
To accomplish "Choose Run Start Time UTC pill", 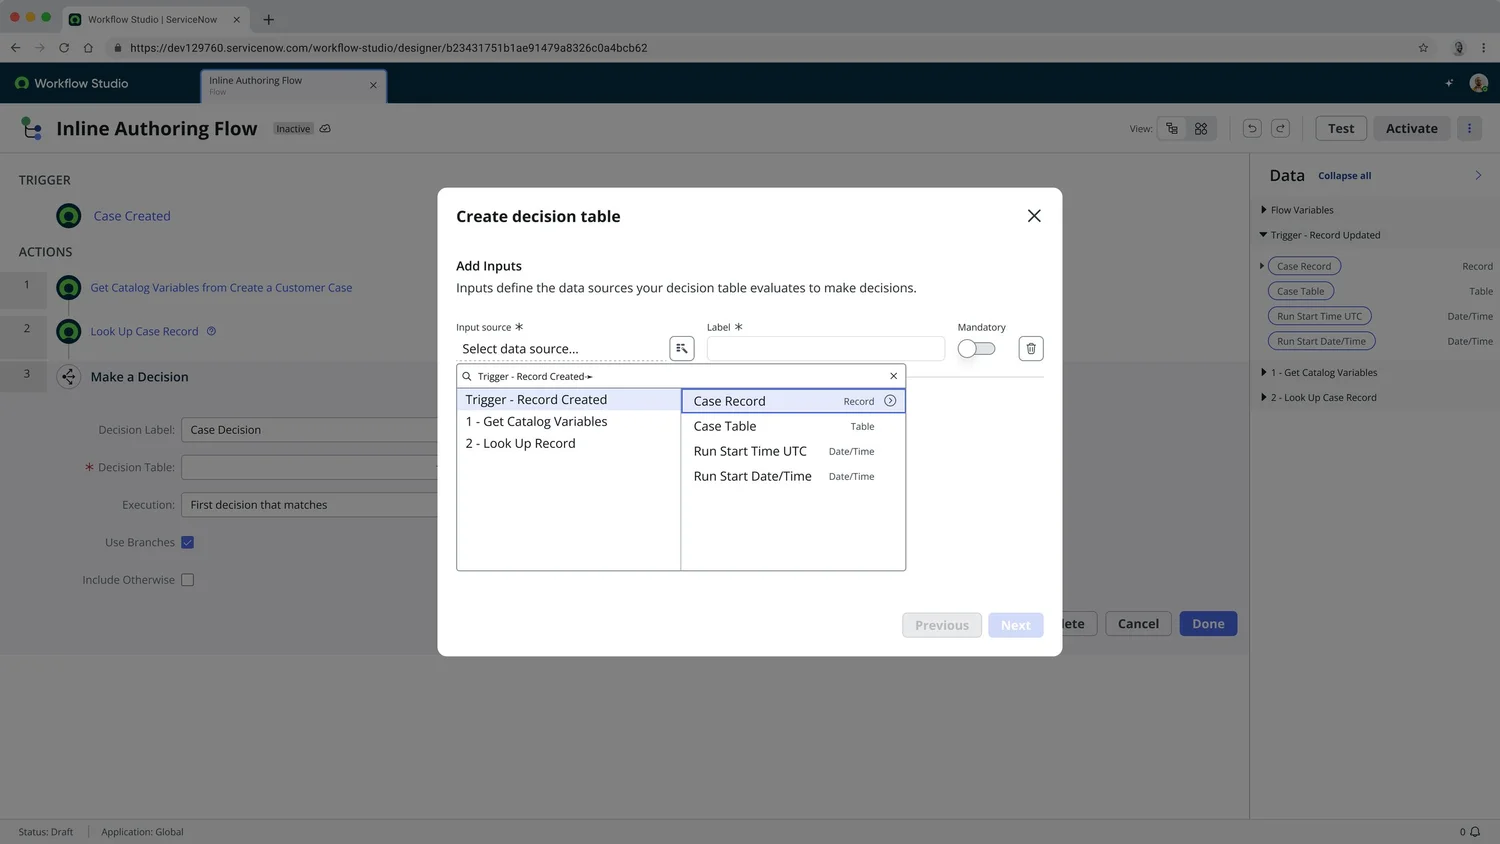I will (793, 451).
